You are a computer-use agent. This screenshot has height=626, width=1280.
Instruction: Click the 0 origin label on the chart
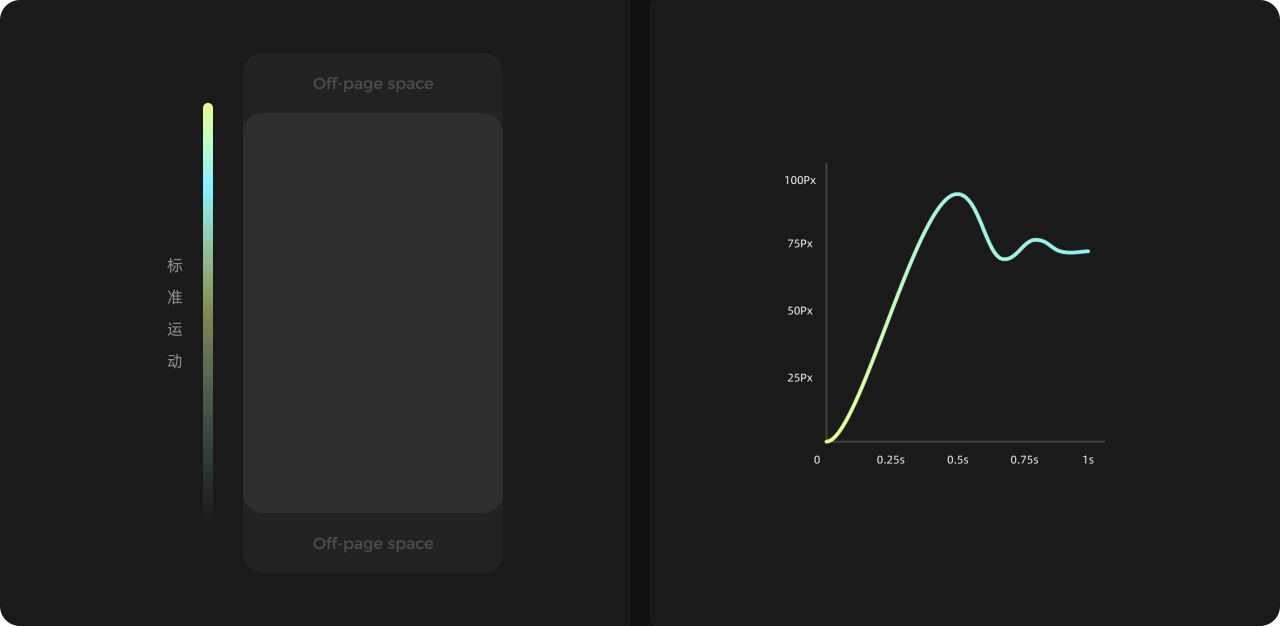817,460
